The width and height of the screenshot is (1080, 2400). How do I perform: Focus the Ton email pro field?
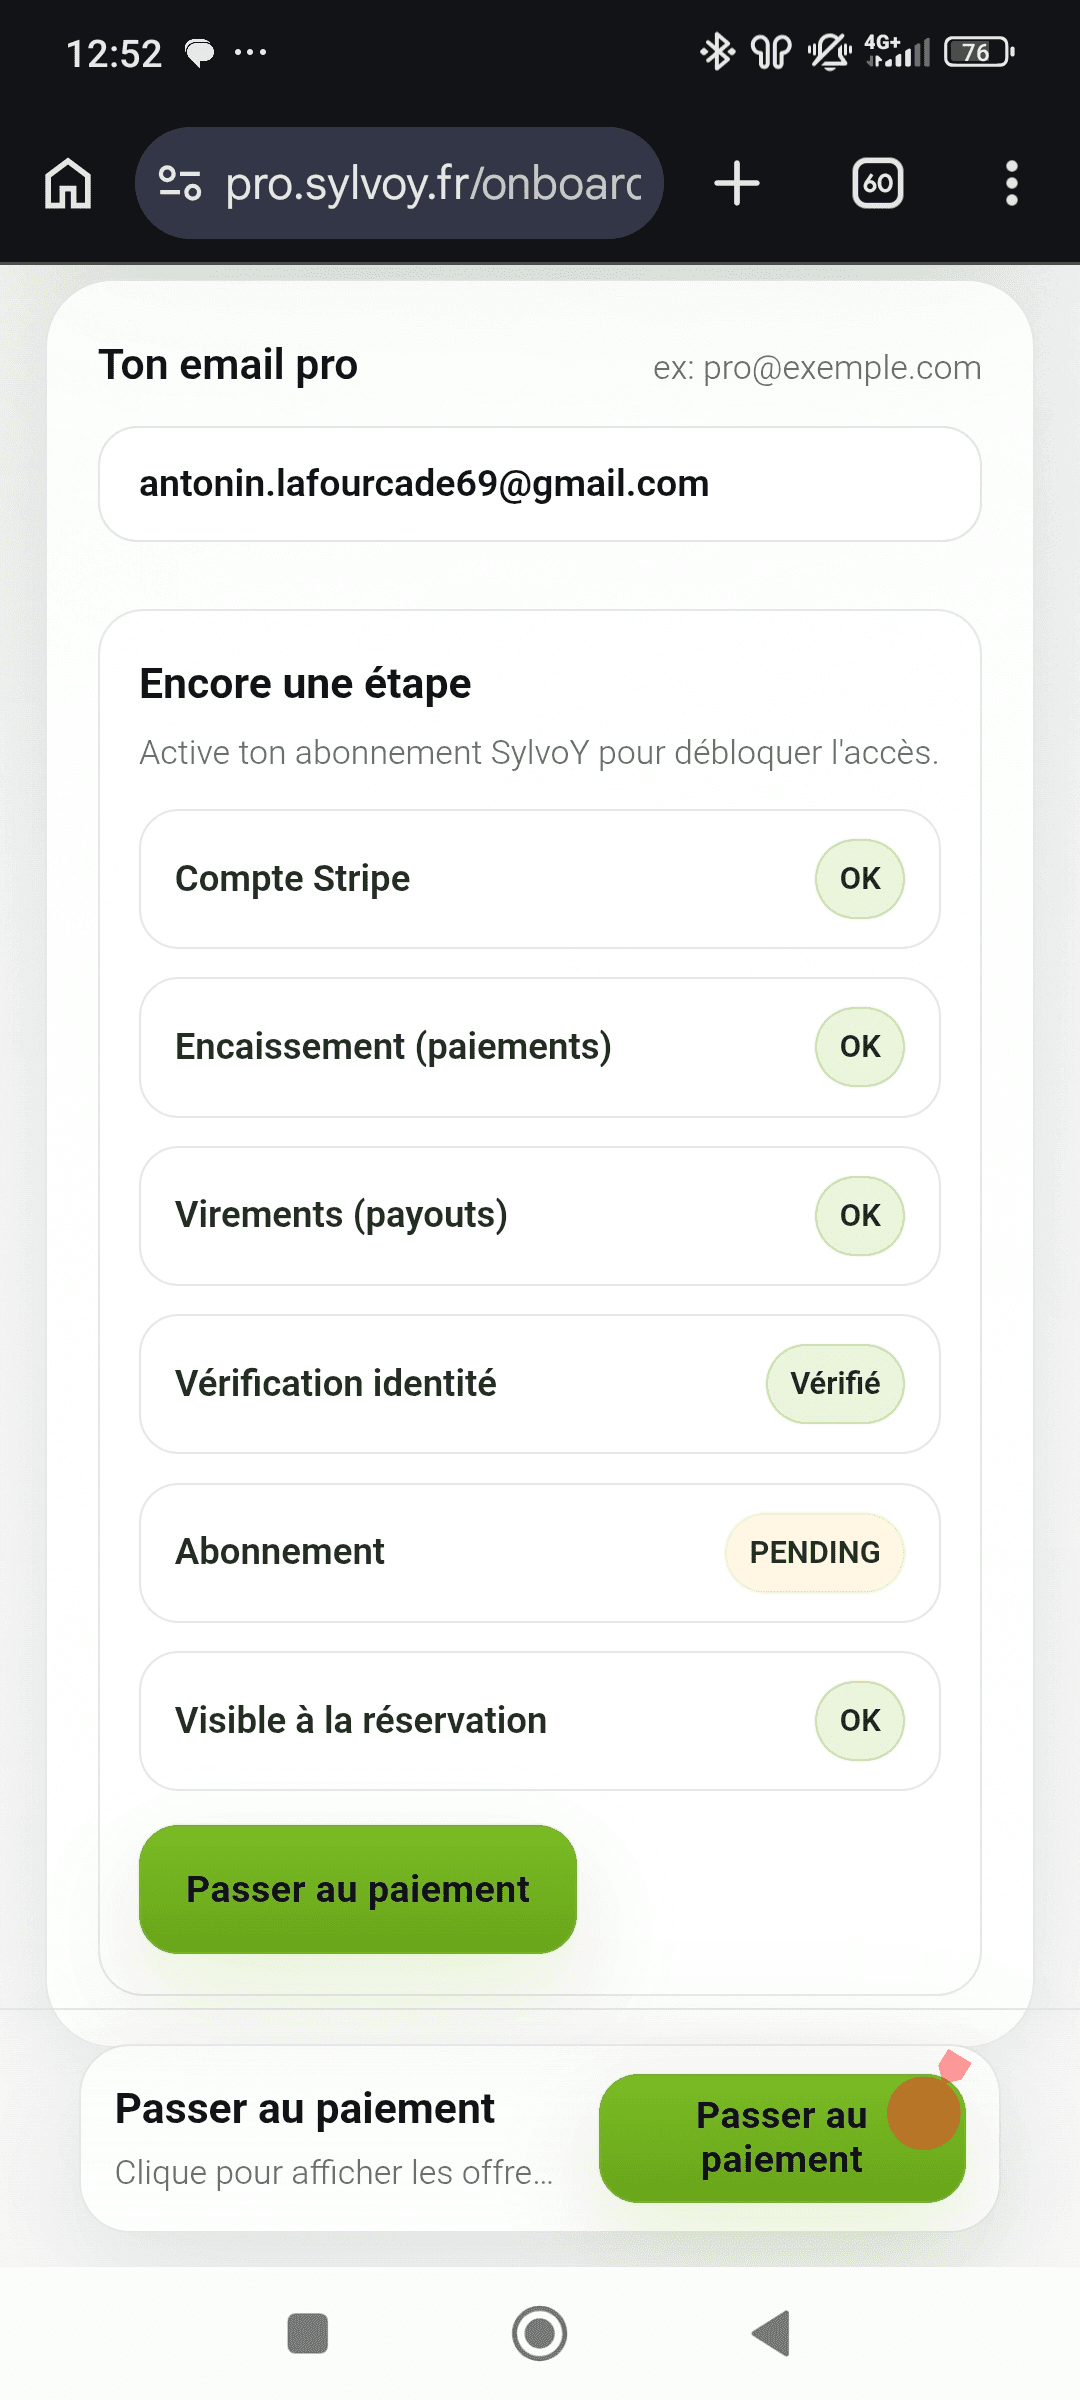(540, 484)
